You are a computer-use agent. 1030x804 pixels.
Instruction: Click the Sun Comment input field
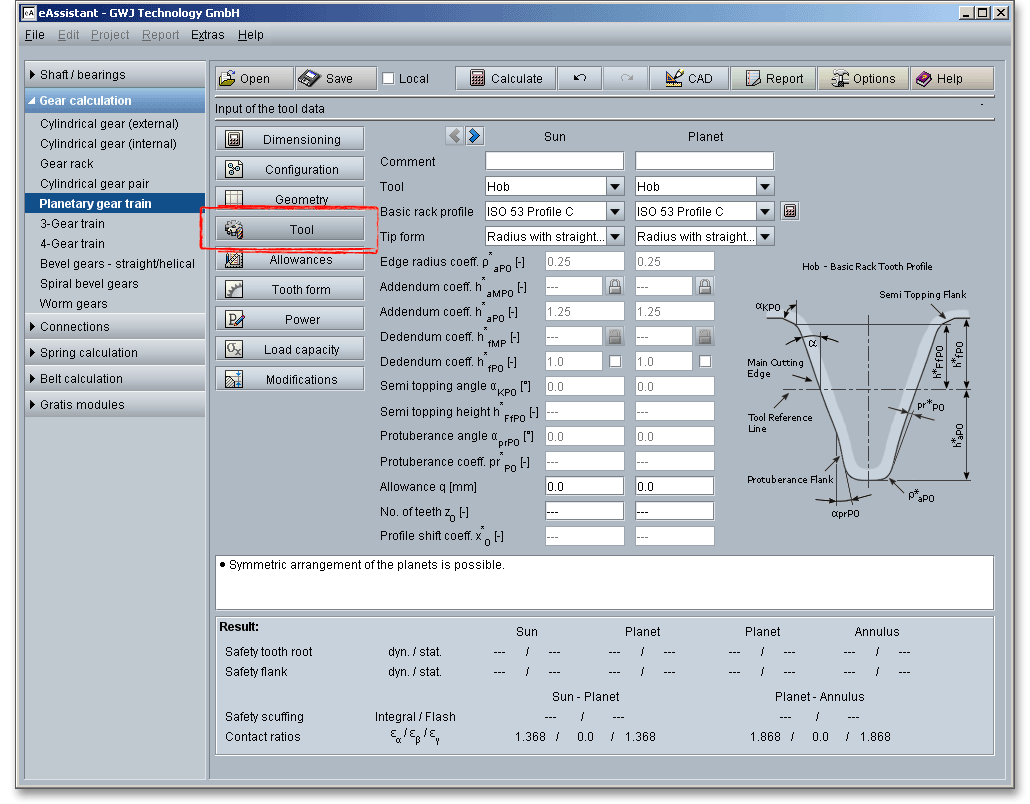click(x=554, y=162)
